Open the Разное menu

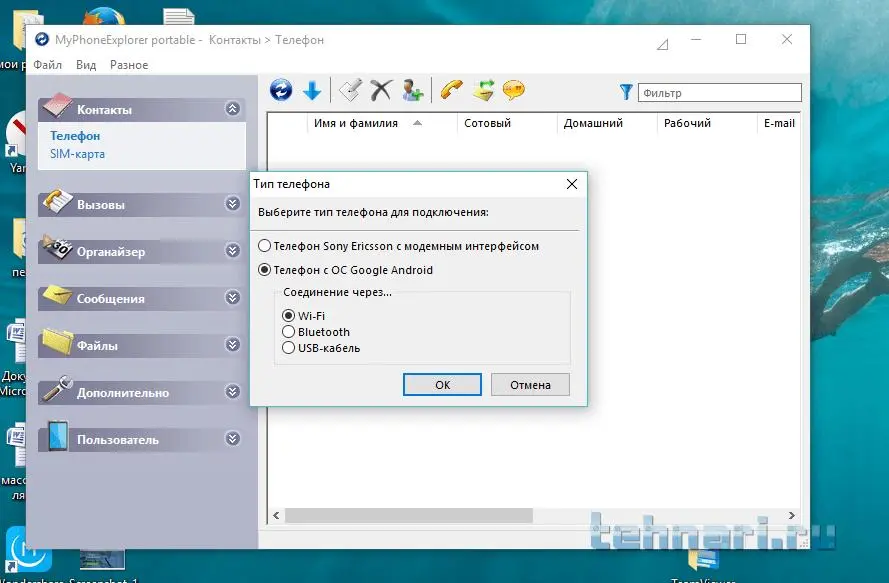tap(129, 65)
